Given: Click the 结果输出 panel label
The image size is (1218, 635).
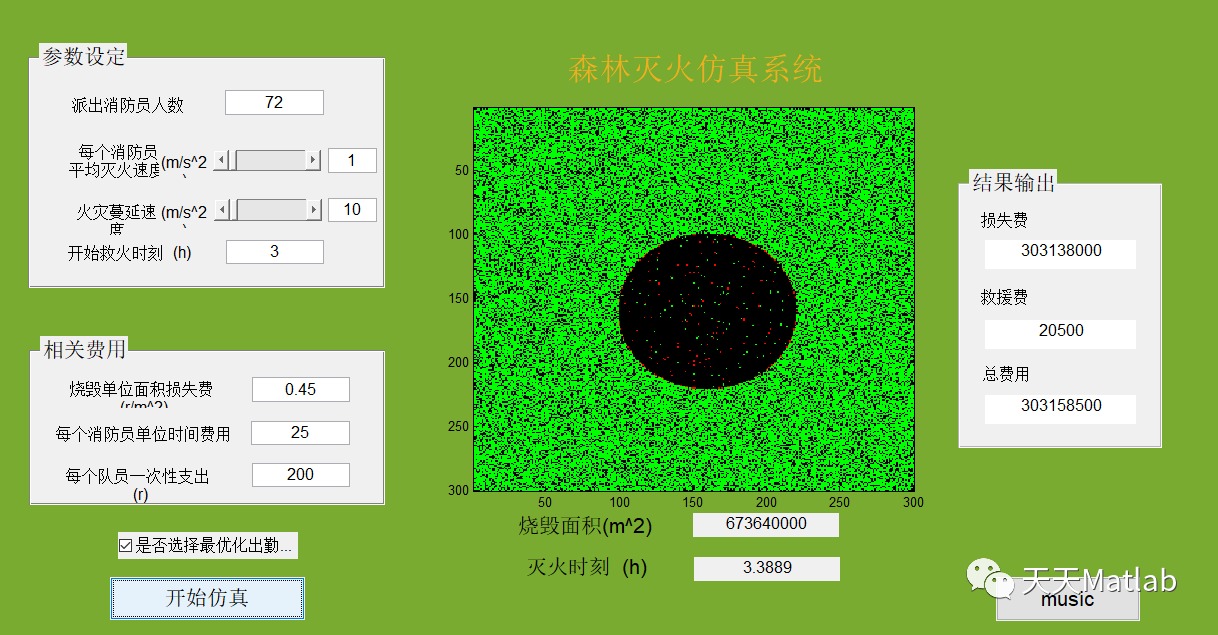Looking at the screenshot, I should coord(1014,183).
